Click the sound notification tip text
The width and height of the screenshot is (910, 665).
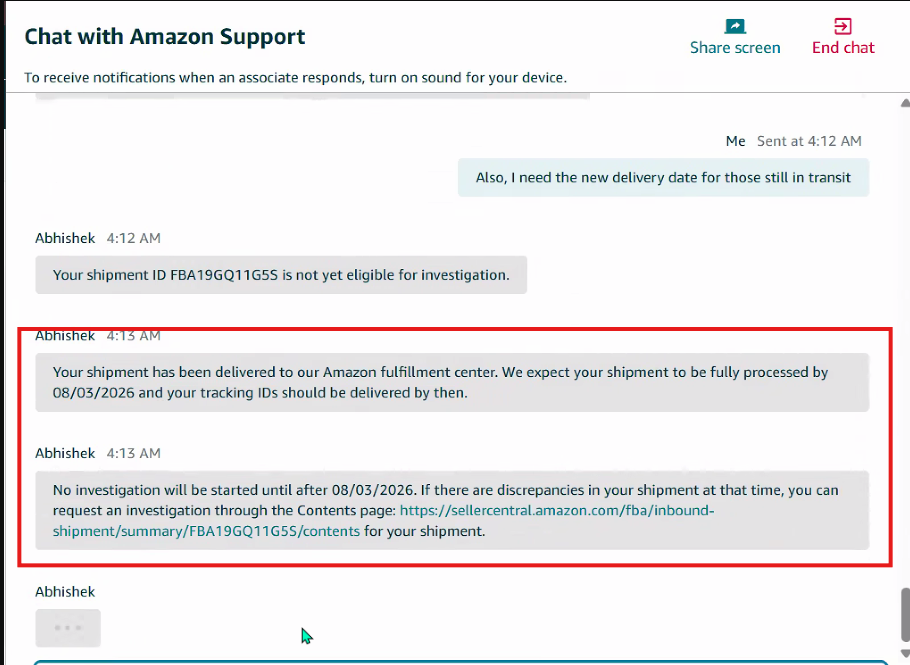pyautogui.click(x=295, y=78)
